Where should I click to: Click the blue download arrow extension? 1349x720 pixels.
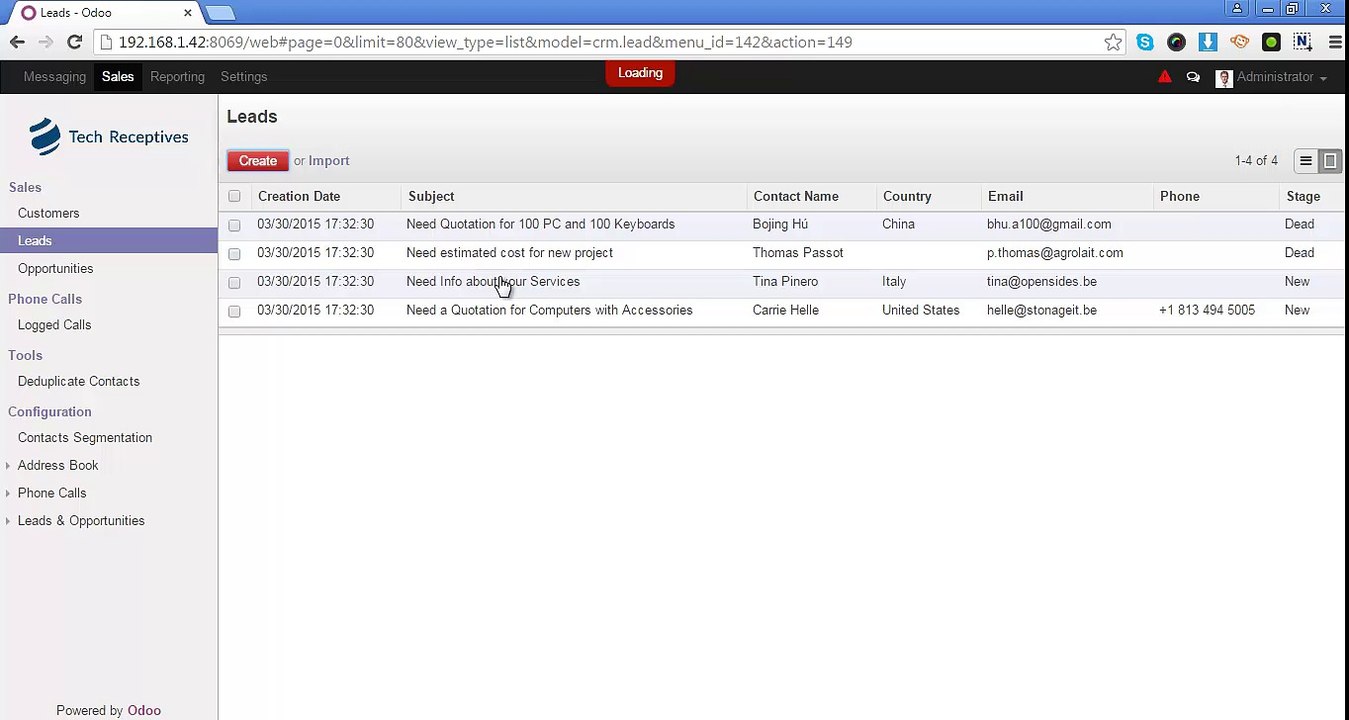pyautogui.click(x=1207, y=42)
